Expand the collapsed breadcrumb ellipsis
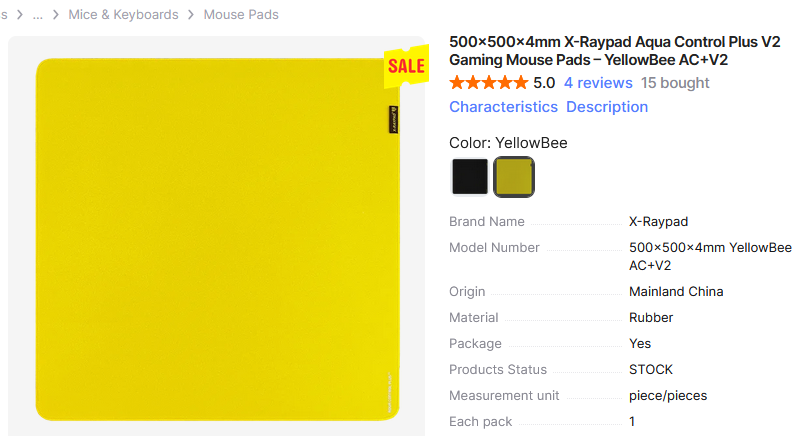The width and height of the screenshot is (793, 436). pos(37,15)
